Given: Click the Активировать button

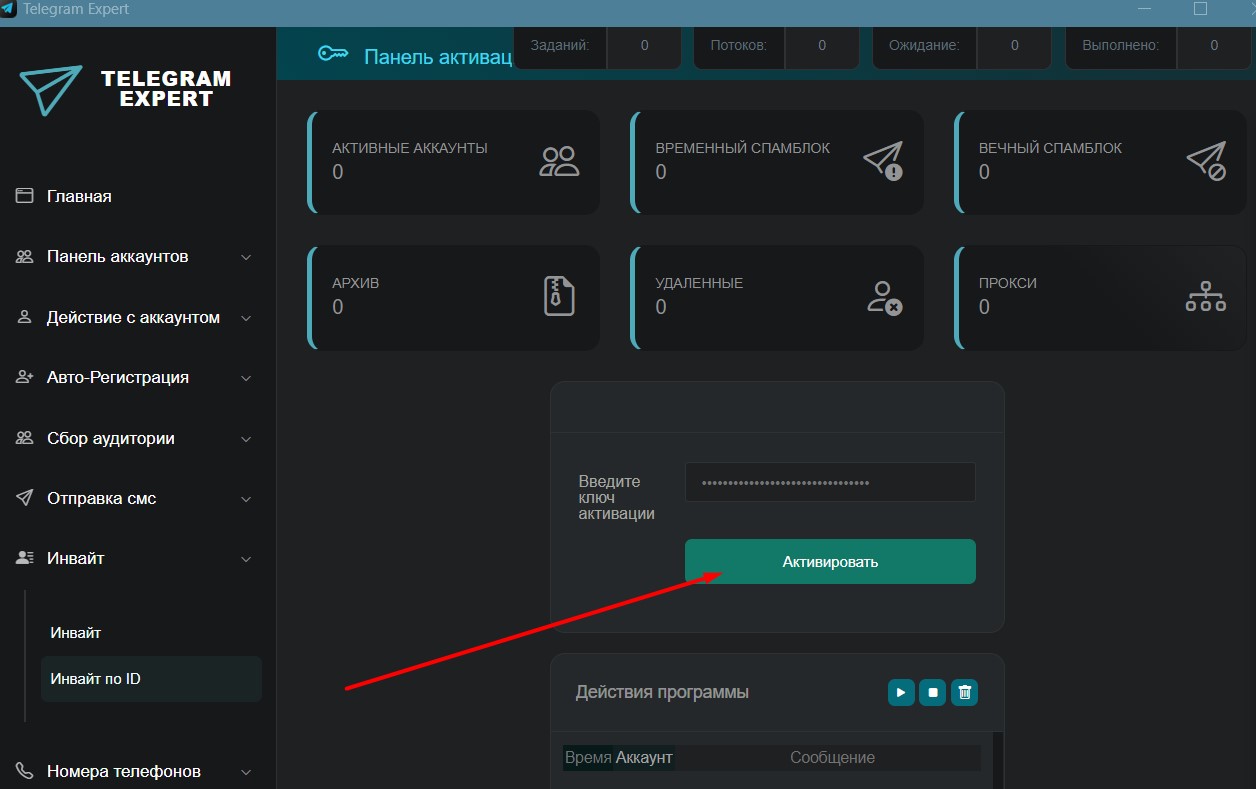Looking at the screenshot, I should coord(829,561).
